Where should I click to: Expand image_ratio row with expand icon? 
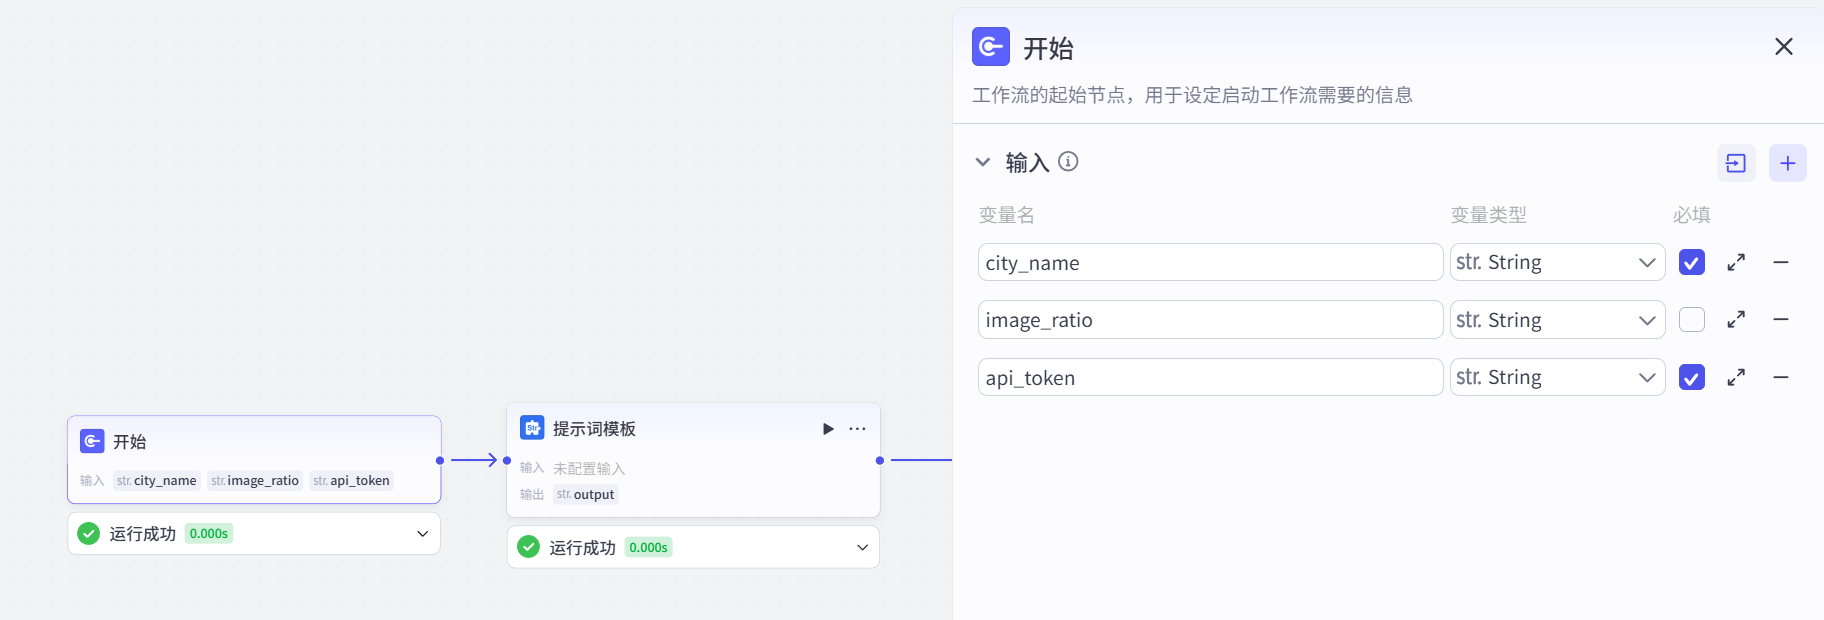[x=1736, y=320]
